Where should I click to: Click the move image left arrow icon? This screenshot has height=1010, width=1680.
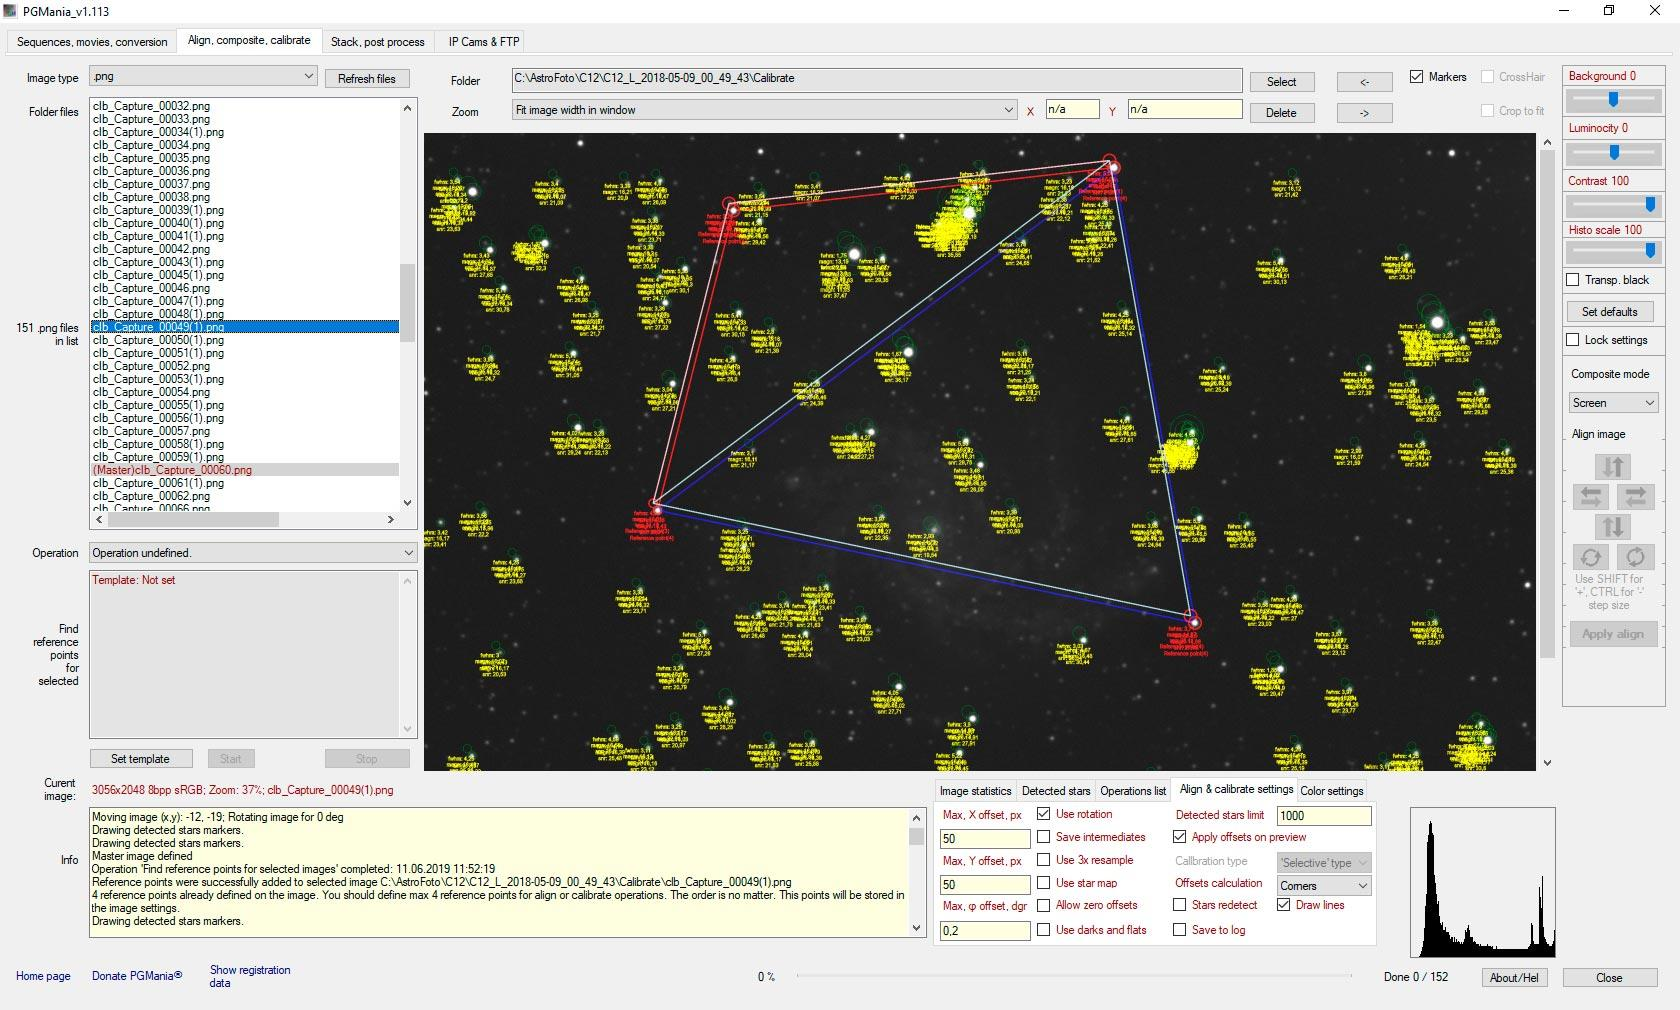point(1590,496)
